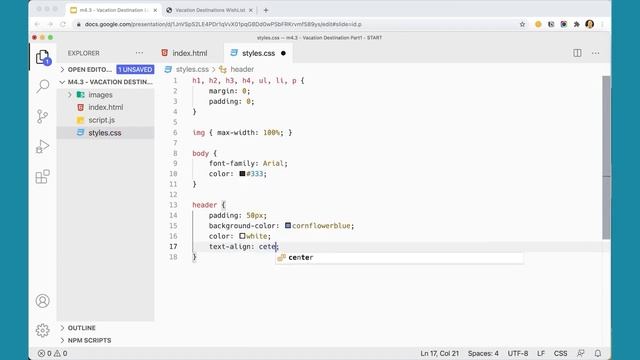Open the Source Control view icon
Image resolution: width=640 pixels, height=360 pixels.
point(42,116)
